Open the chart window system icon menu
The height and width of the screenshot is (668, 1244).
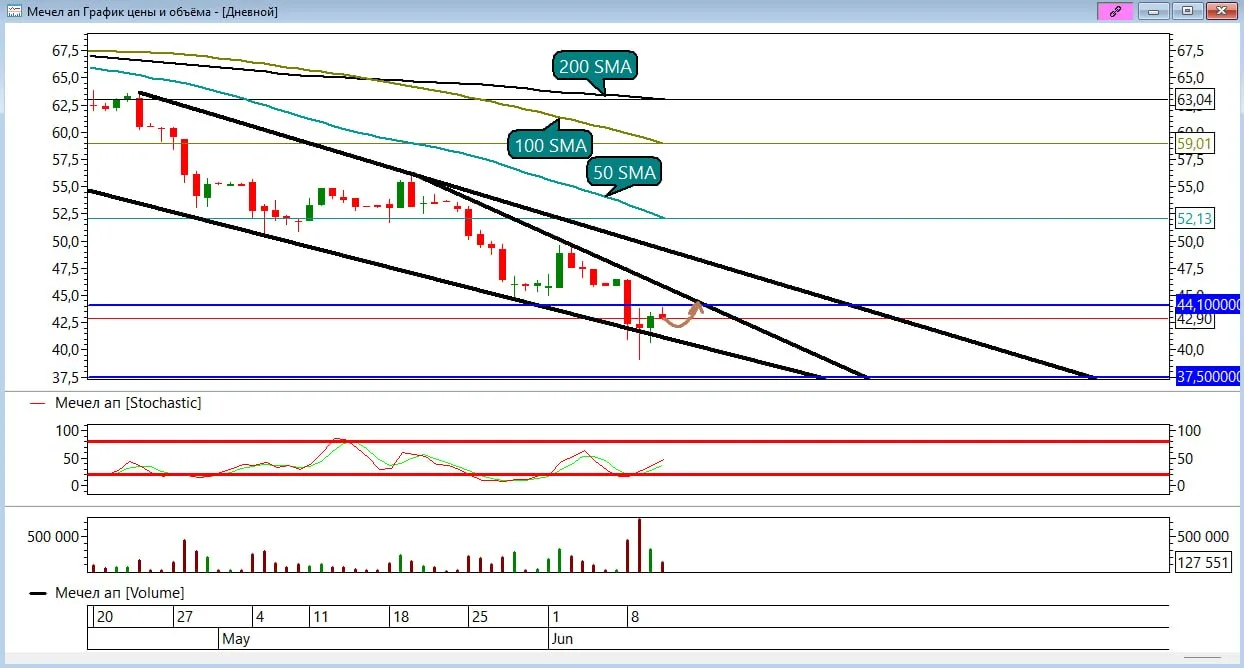pos(14,11)
